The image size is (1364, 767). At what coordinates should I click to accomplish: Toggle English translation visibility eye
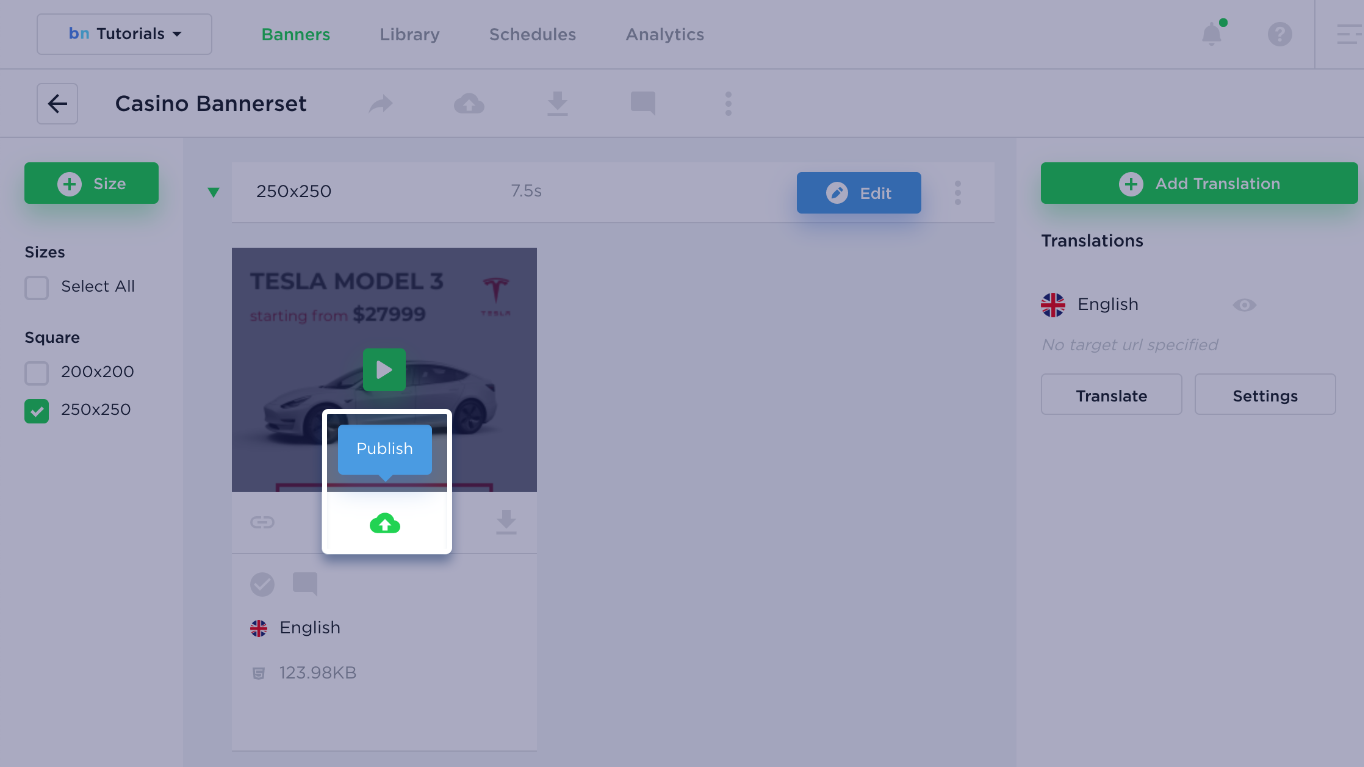pos(1244,305)
